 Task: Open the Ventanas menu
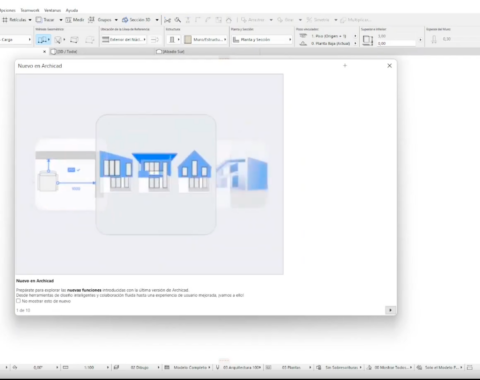(x=52, y=10)
